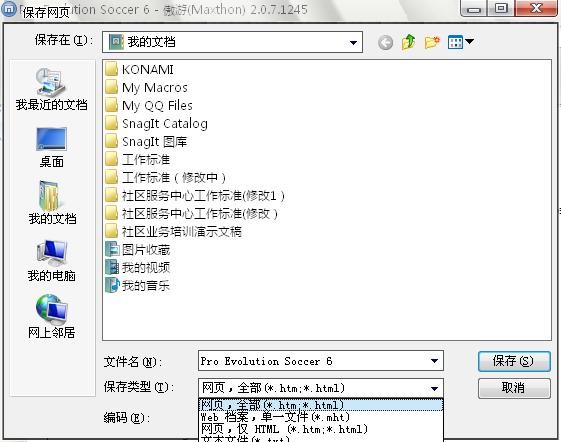Expand the 文件名 dropdown arrow
The width and height of the screenshot is (561, 442).
(x=434, y=361)
